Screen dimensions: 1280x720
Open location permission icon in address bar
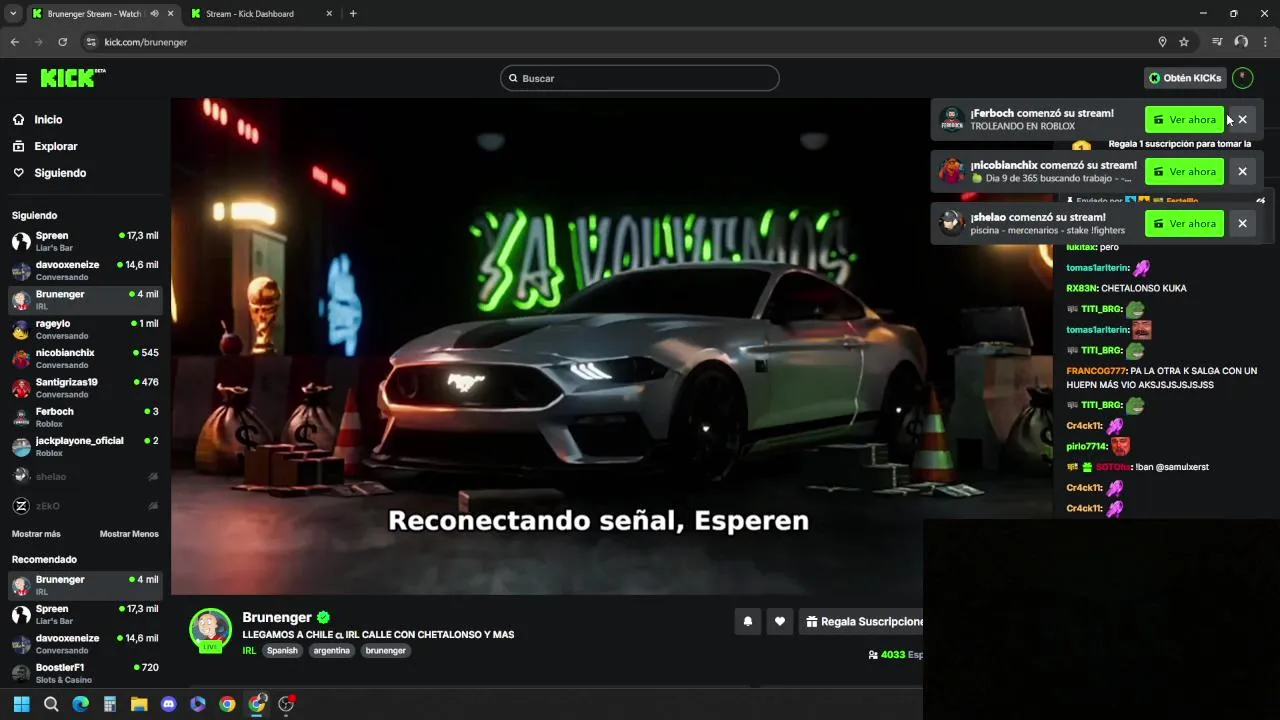tap(1162, 42)
